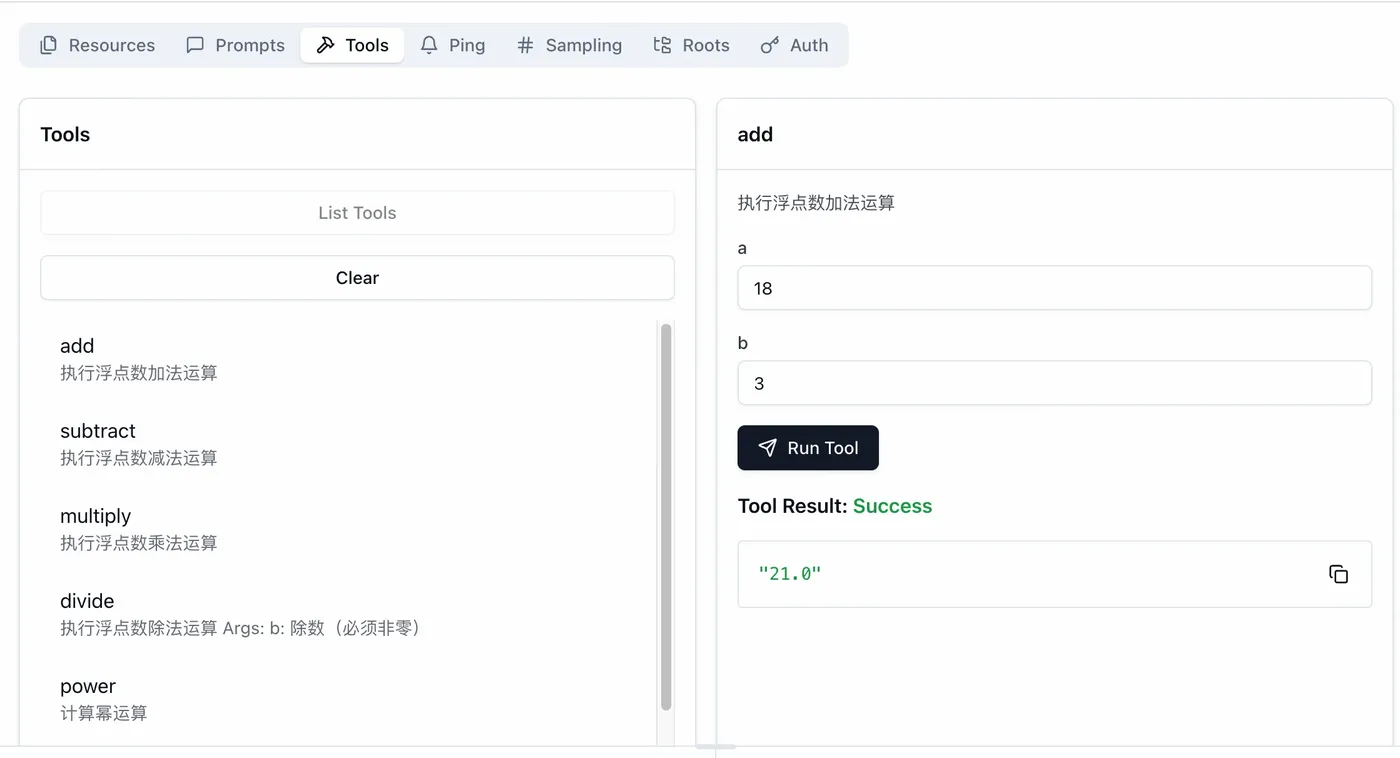This screenshot has width=1400, height=758.
Task: Copy the tool result to clipboard
Action: pyautogui.click(x=1338, y=574)
